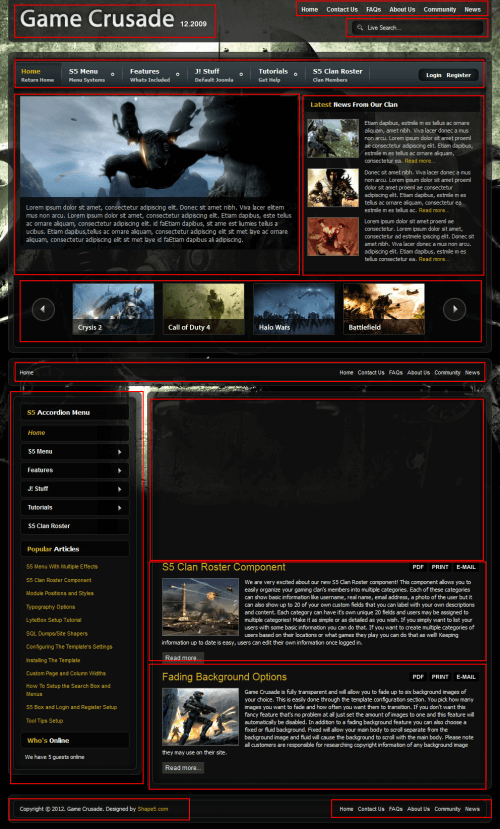This screenshot has width=500, height=829.
Task: Open Community in top header menu
Action: coord(440,10)
